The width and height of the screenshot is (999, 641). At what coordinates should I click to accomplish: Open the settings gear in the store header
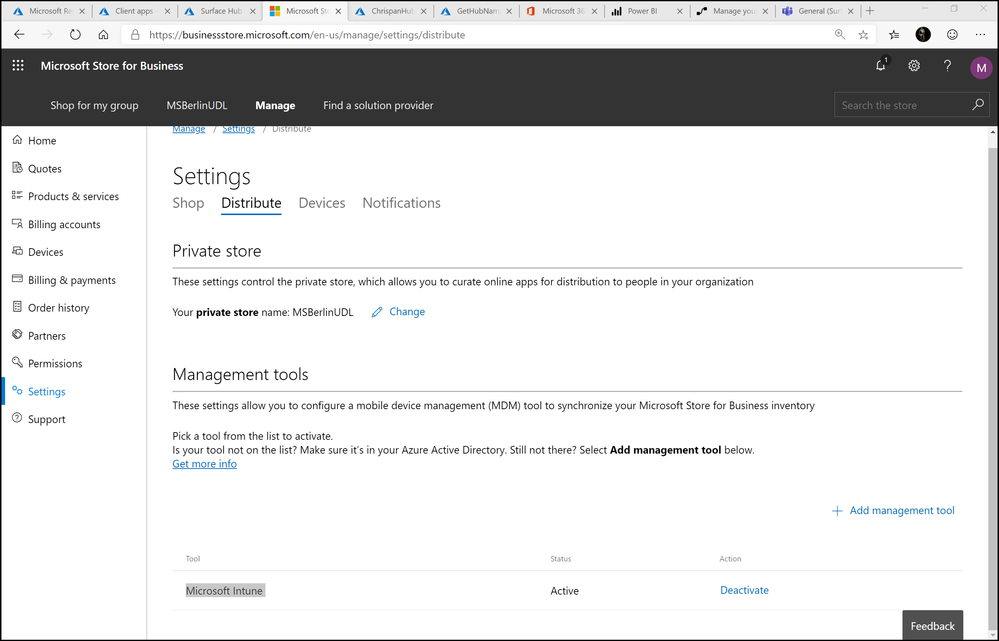point(914,66)
